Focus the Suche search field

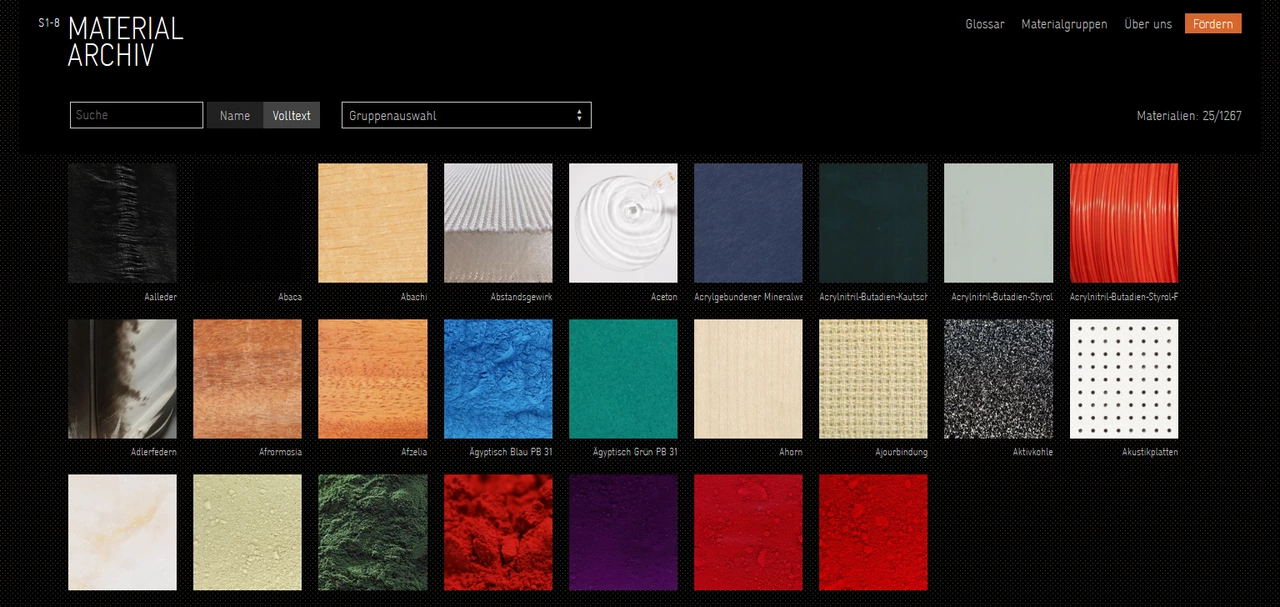click(x=136, y=116)
